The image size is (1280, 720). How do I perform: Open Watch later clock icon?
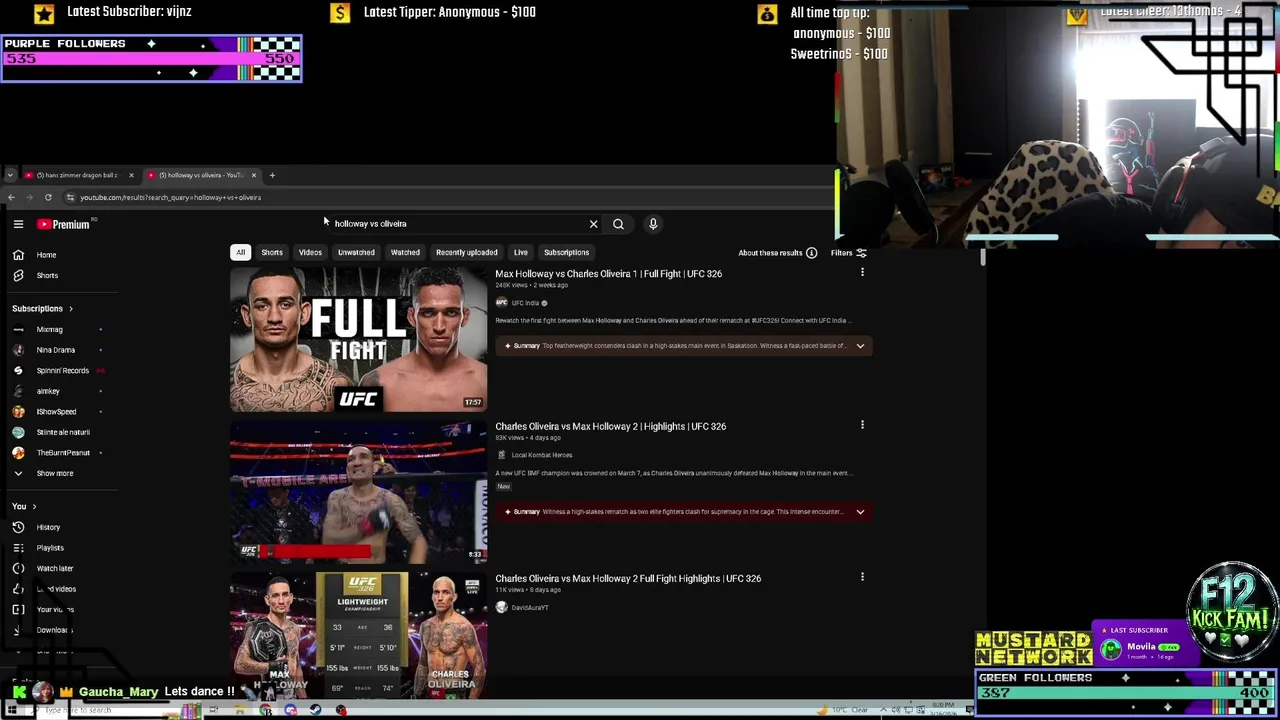[18, 568]
